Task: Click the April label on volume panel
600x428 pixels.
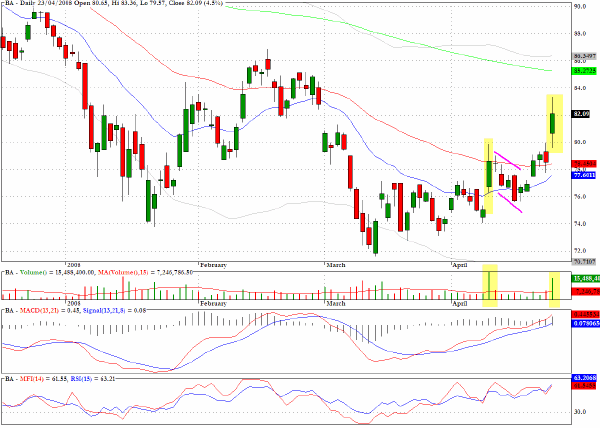Action: coord(460,304)
